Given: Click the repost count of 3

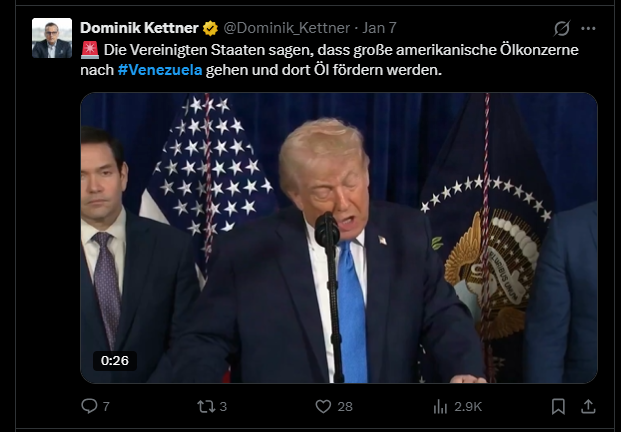Looking at the screenshot, I should [223, 407].
